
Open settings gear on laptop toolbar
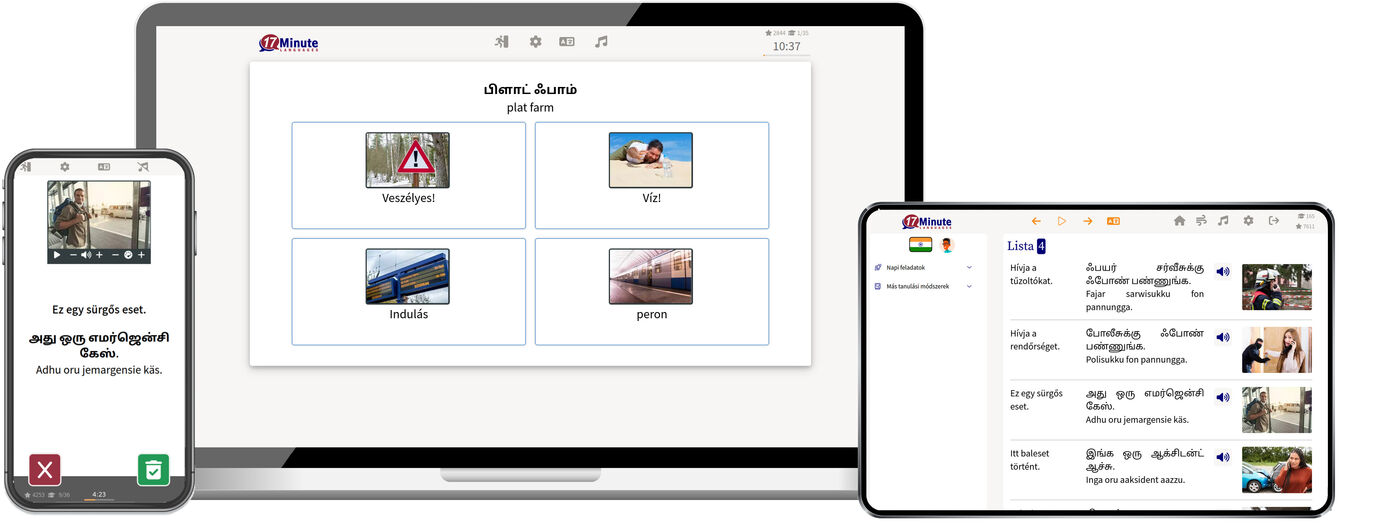(535, 42)
